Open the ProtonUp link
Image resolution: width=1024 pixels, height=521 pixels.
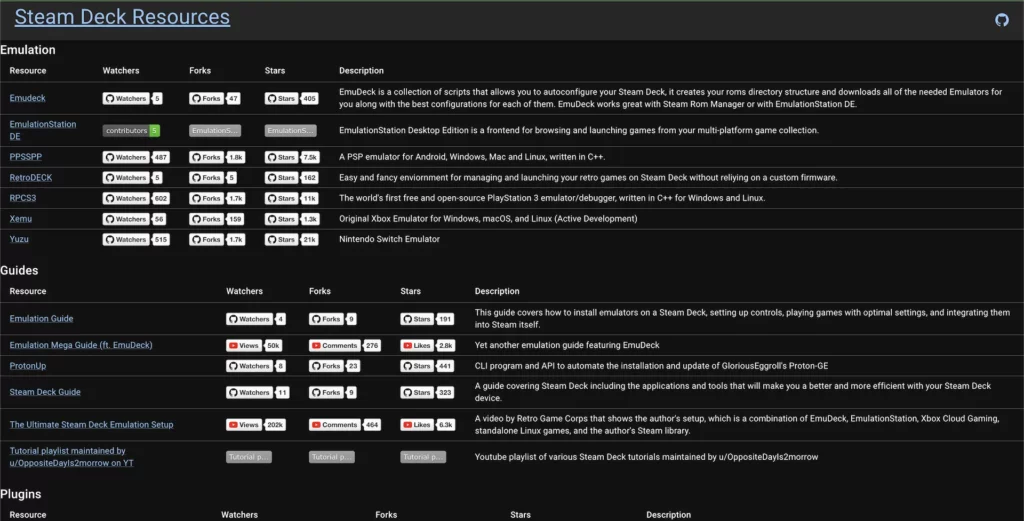27,366
